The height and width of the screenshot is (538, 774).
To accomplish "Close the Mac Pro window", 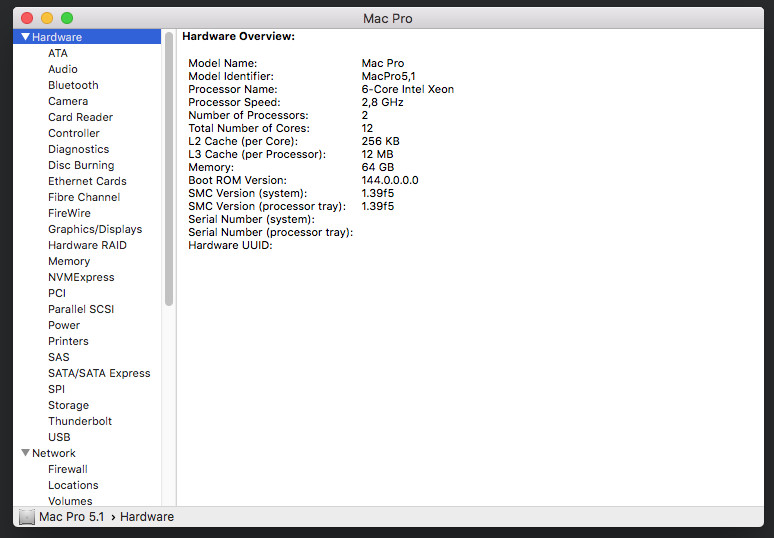I will coord(27,18).
